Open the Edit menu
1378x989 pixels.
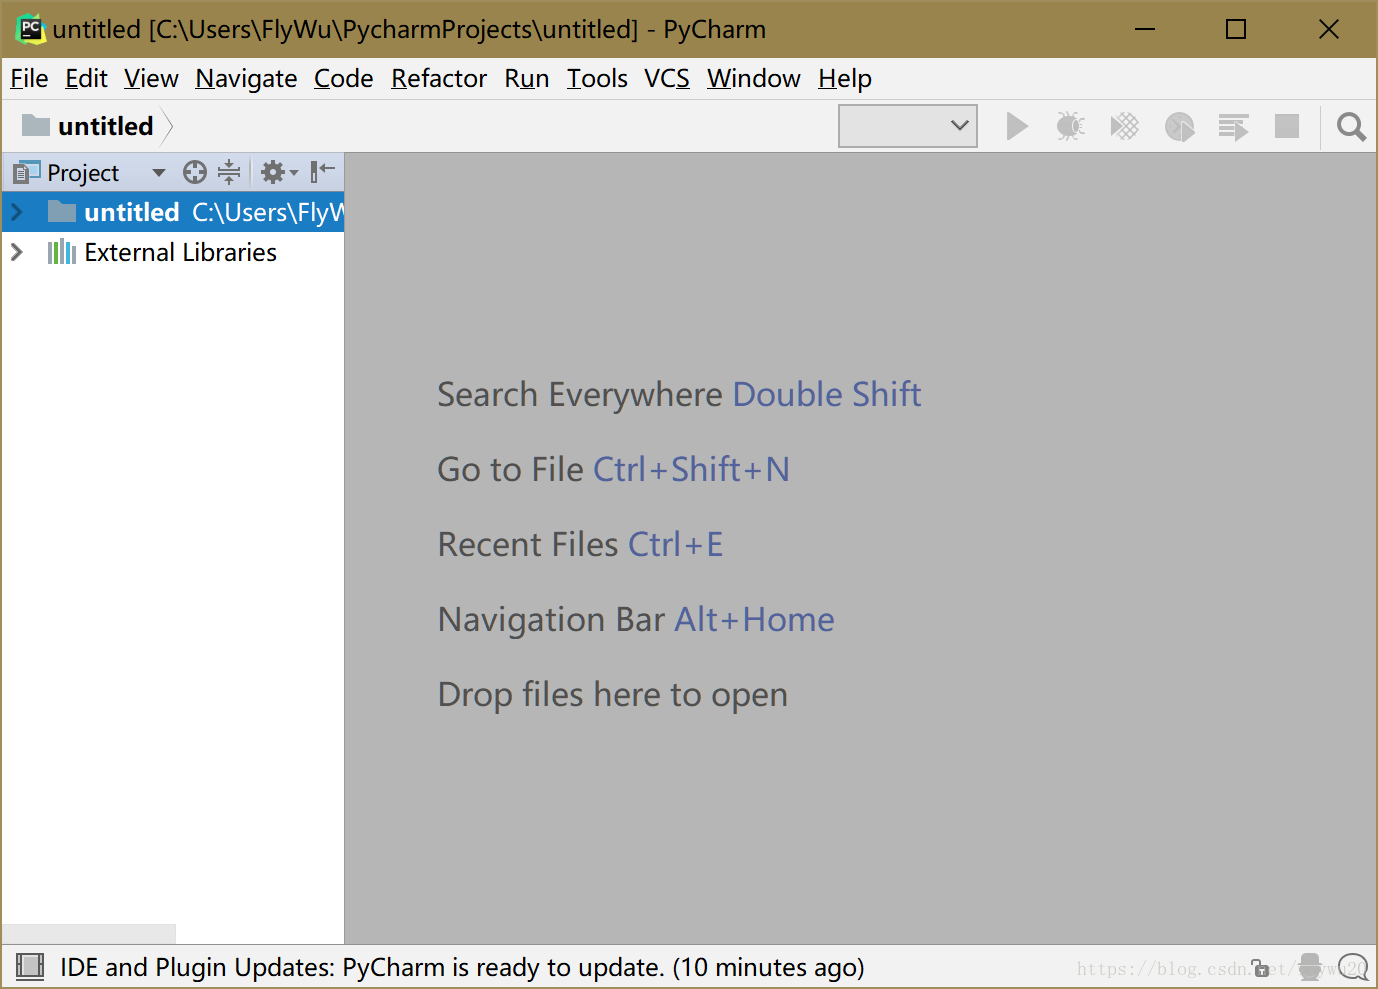pyautogui.click(x=86, y=78)
